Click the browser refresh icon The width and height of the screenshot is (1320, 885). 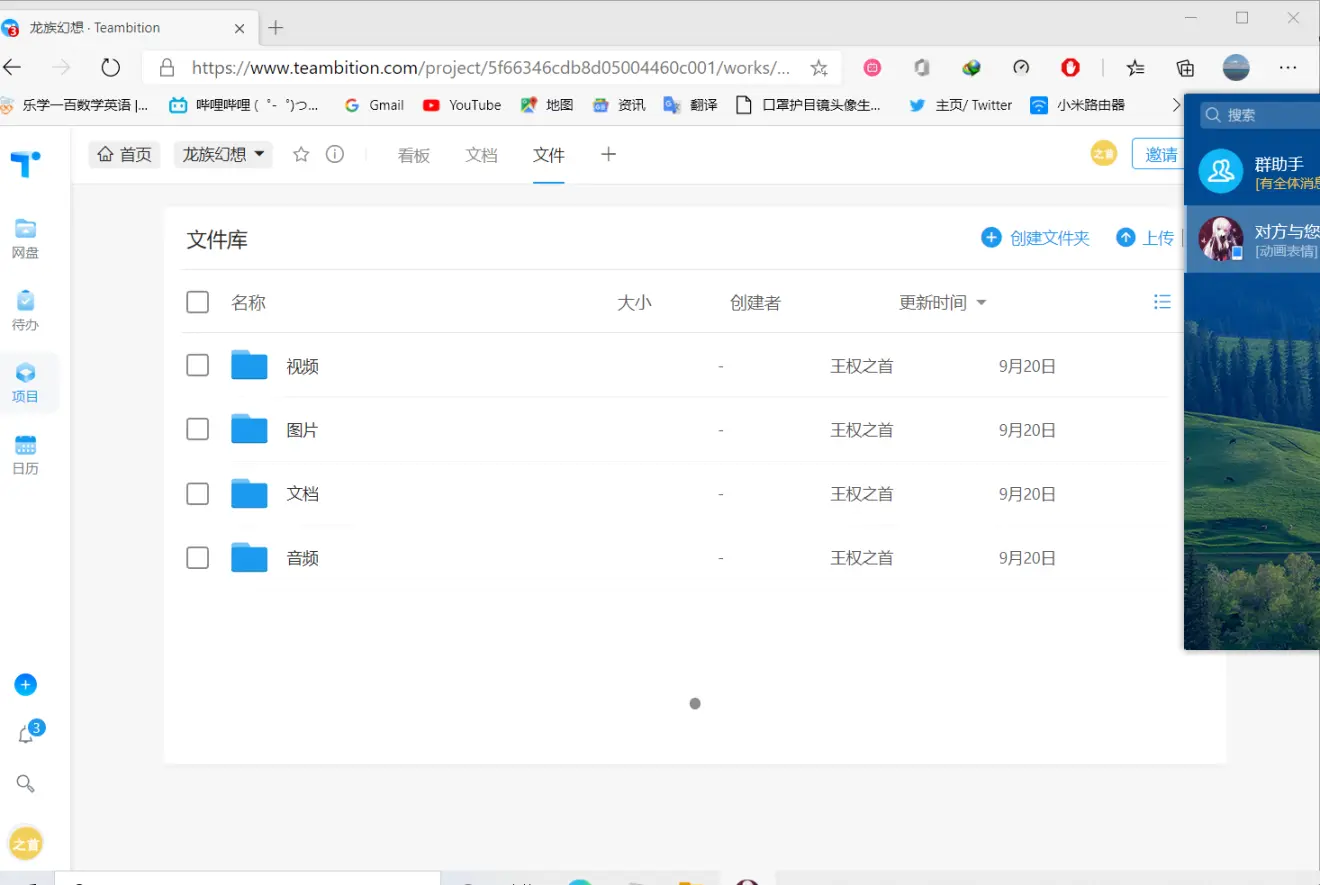(x=111, y=67)
